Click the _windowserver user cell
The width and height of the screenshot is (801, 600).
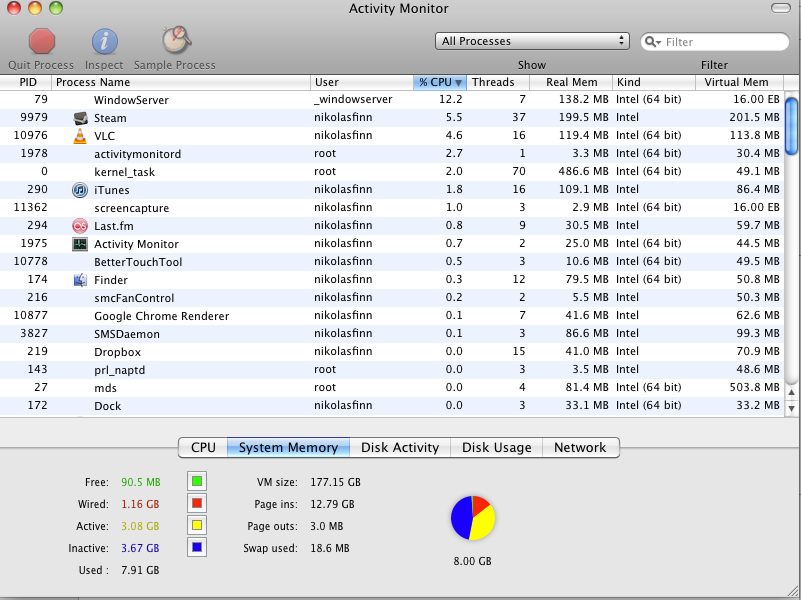[x=353, y=100]
